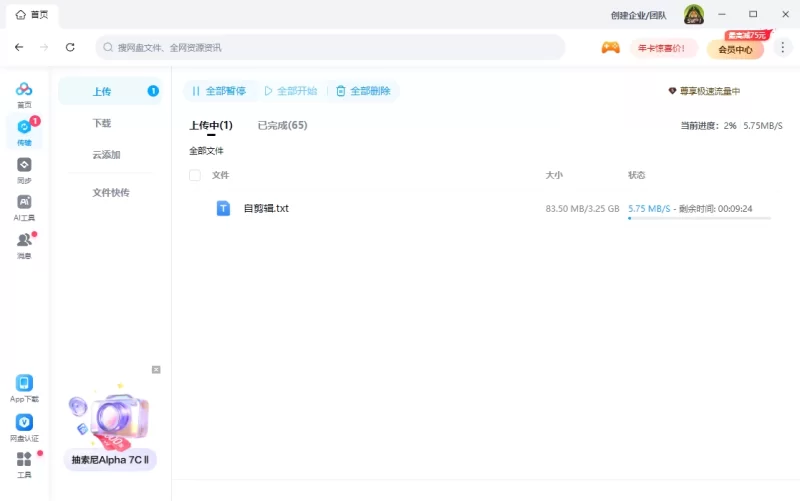Open the 首页 home sidebar icon
This screenshot has width=800, height=501.
[x=24, y=94]
